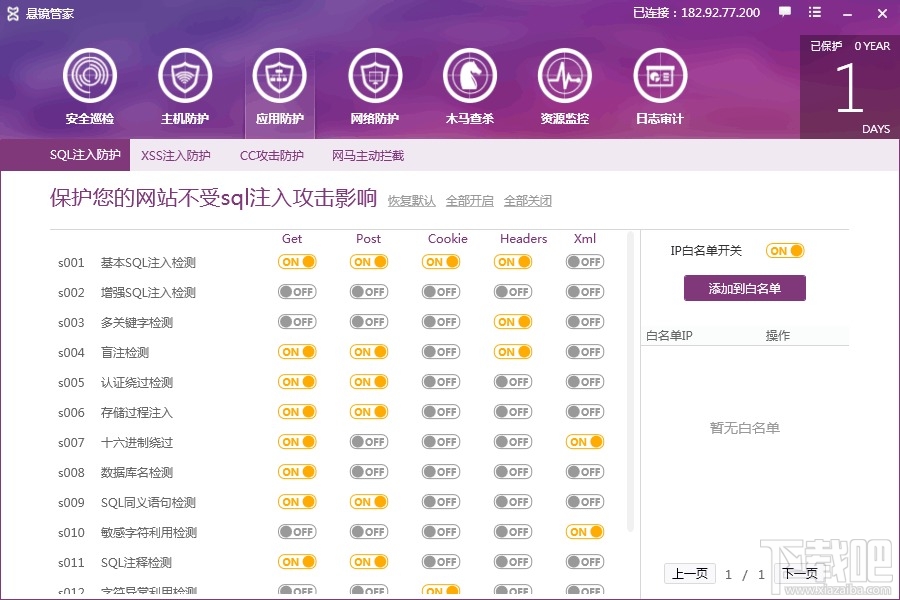Switch to the SQL注入防护 tab

pos(85,155)
